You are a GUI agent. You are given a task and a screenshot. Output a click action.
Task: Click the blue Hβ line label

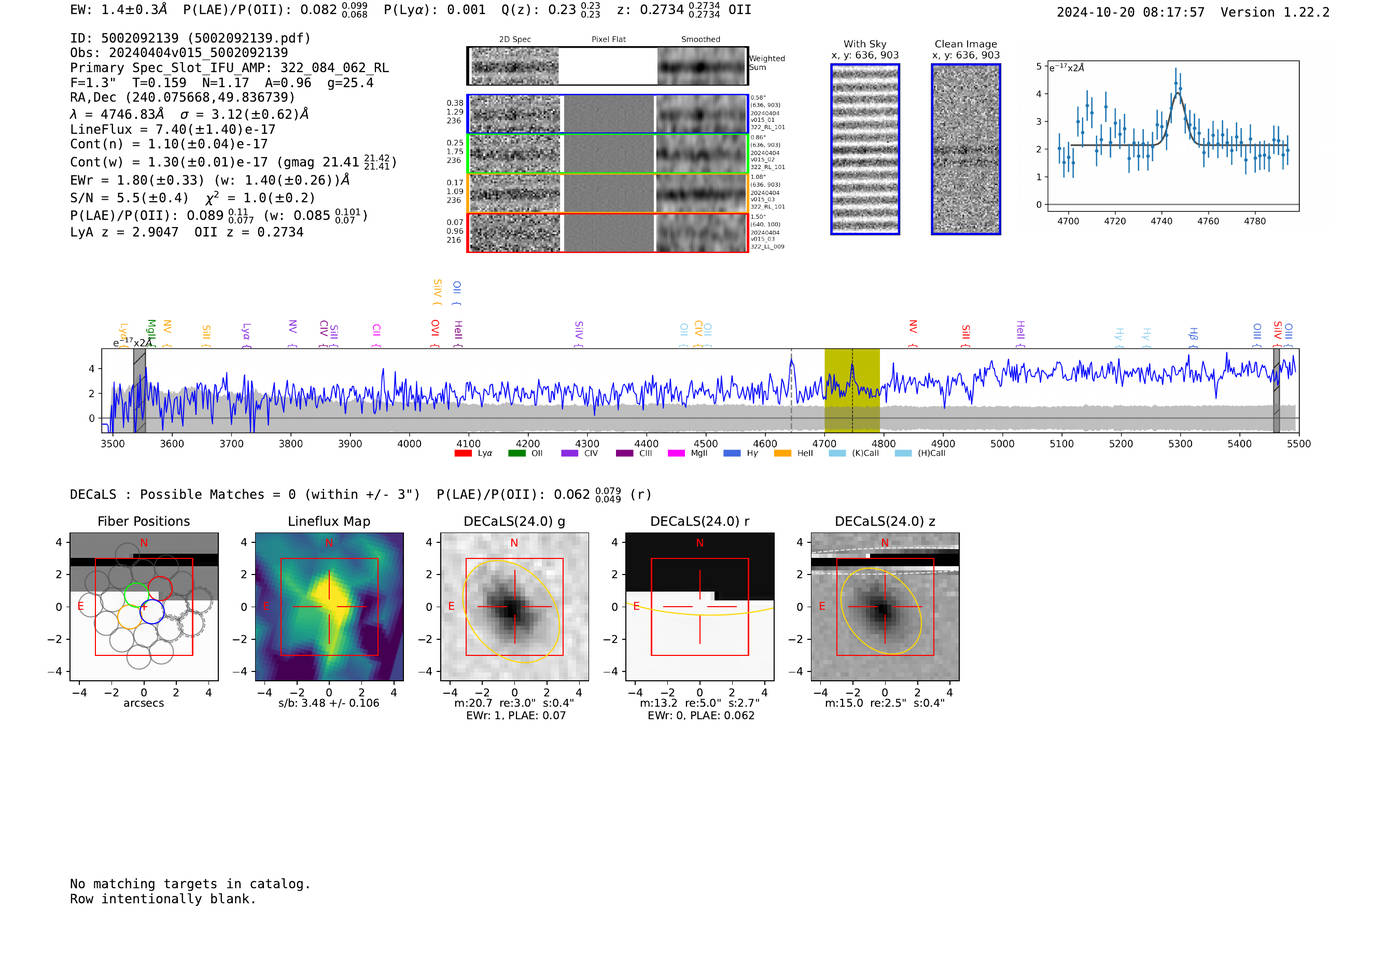1193,337
